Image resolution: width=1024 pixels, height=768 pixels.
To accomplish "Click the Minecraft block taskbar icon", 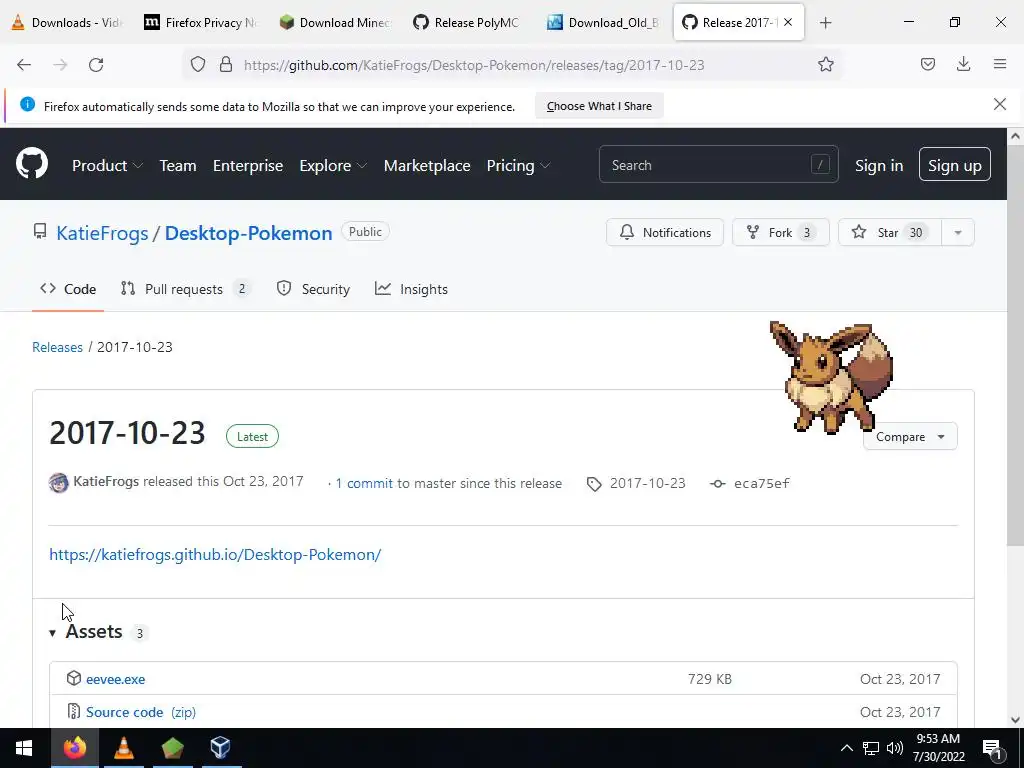I will click(x=172, y=748).
